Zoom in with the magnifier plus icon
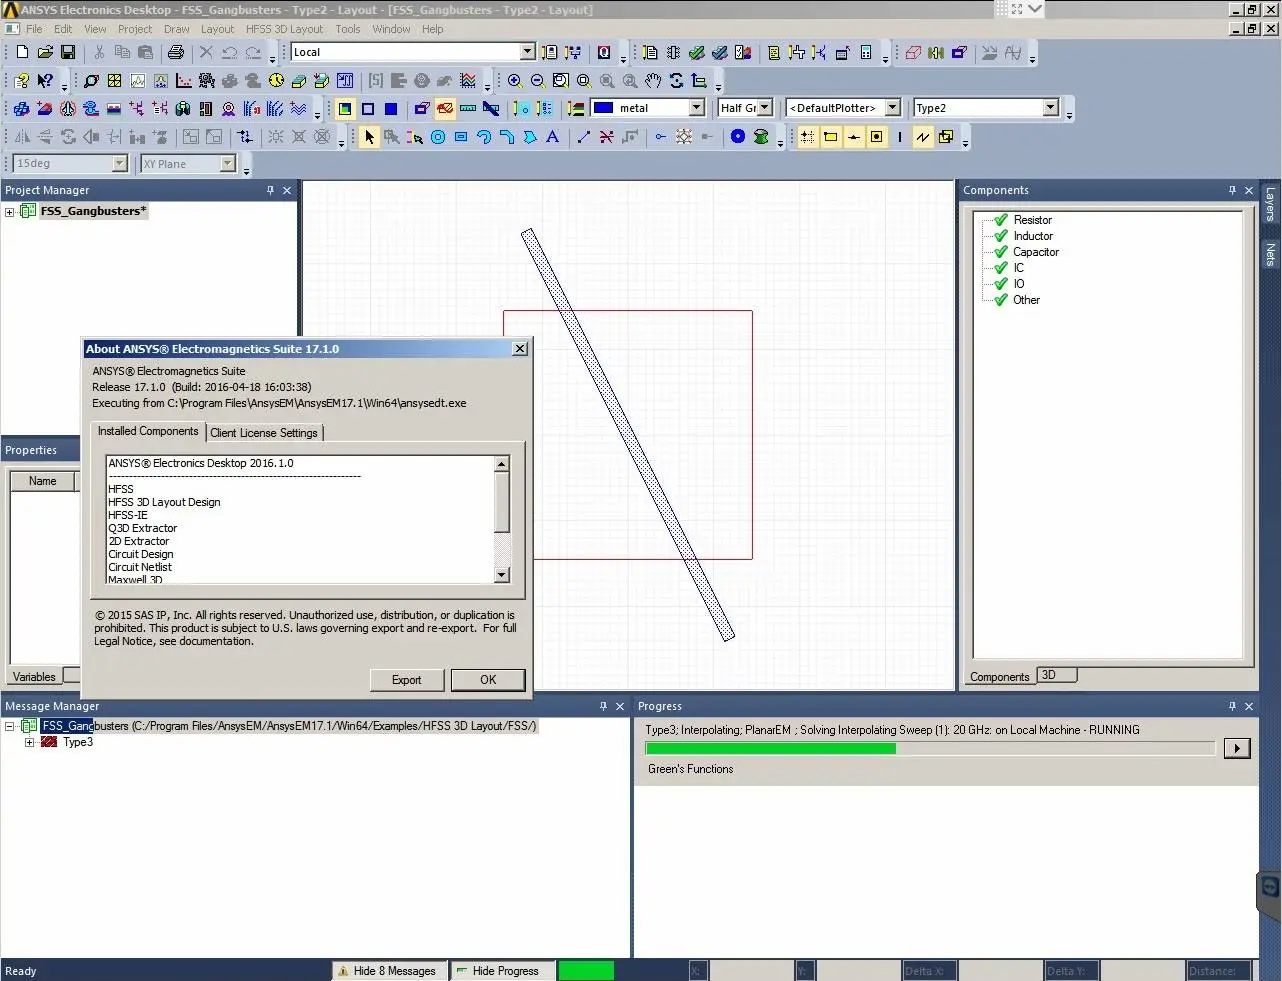 [x=515, y=80]
